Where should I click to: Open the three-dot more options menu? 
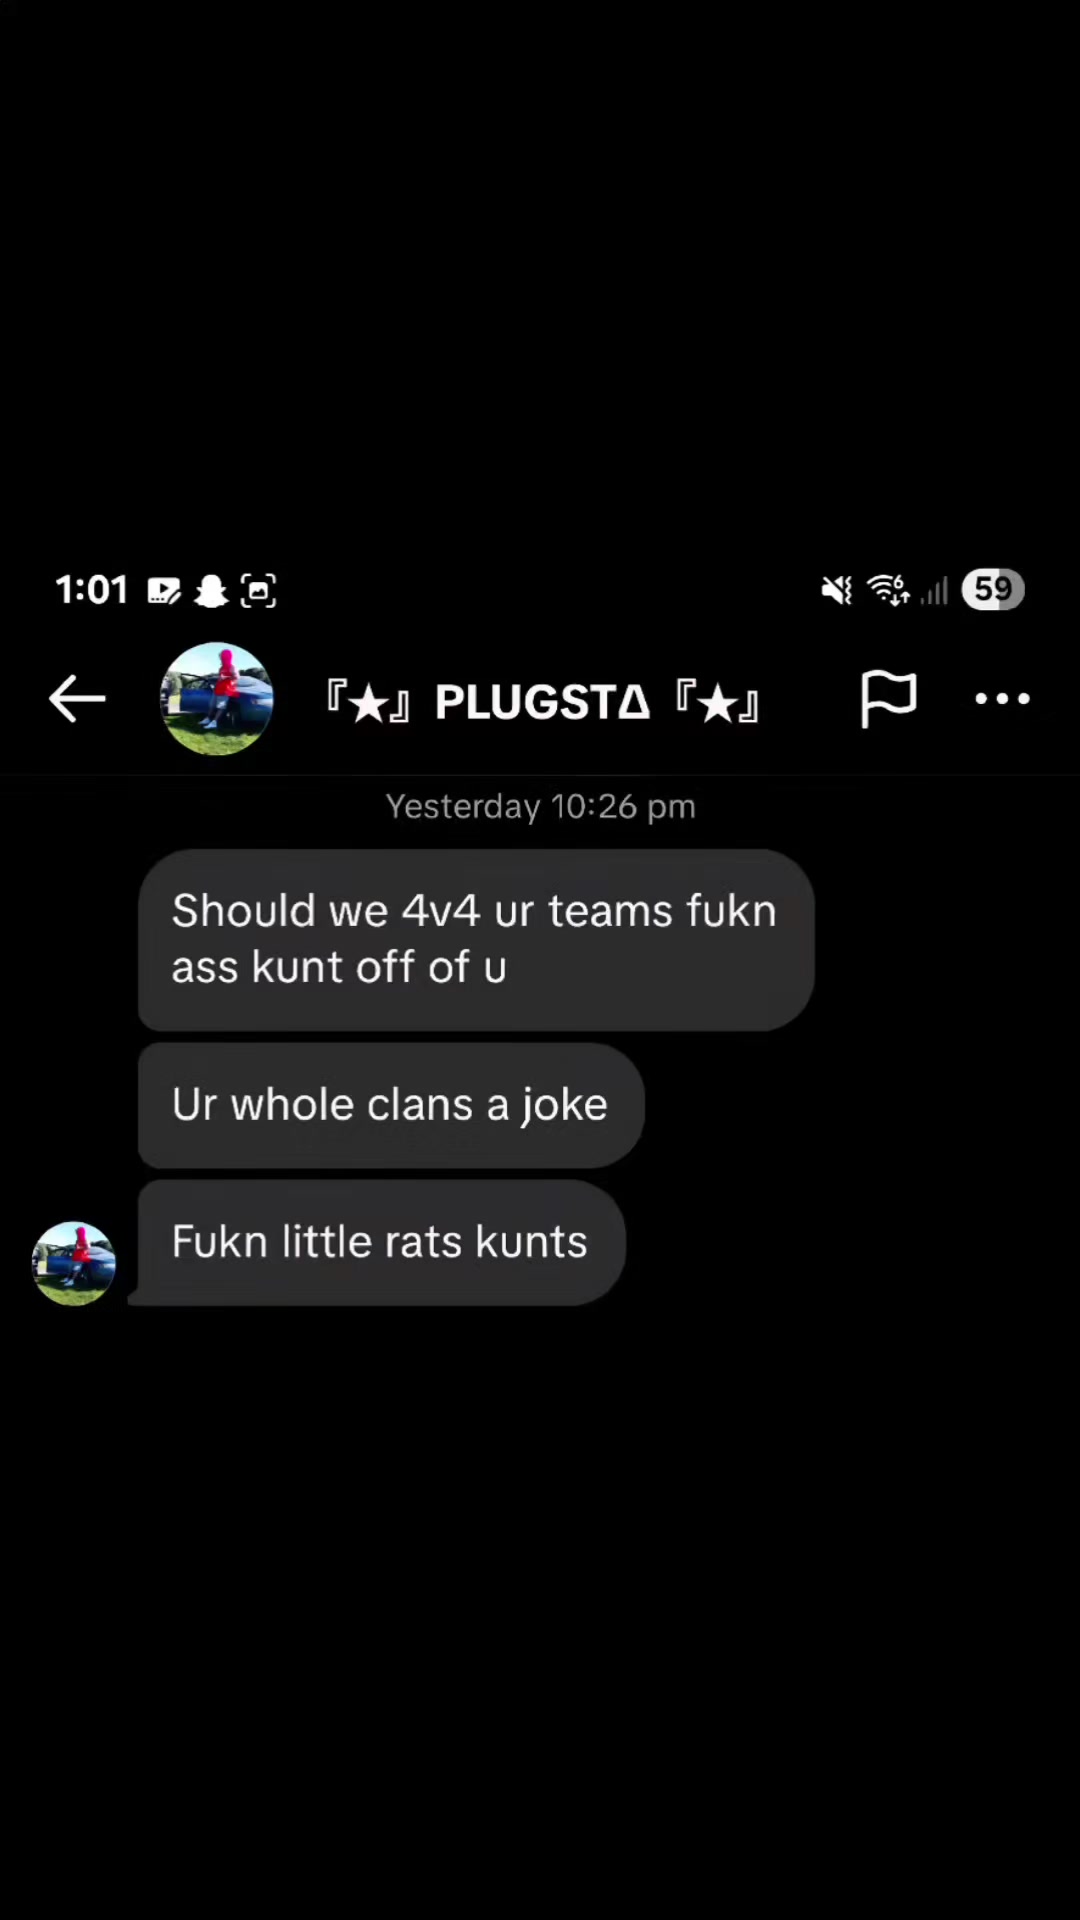click(x=1002, y=699)
